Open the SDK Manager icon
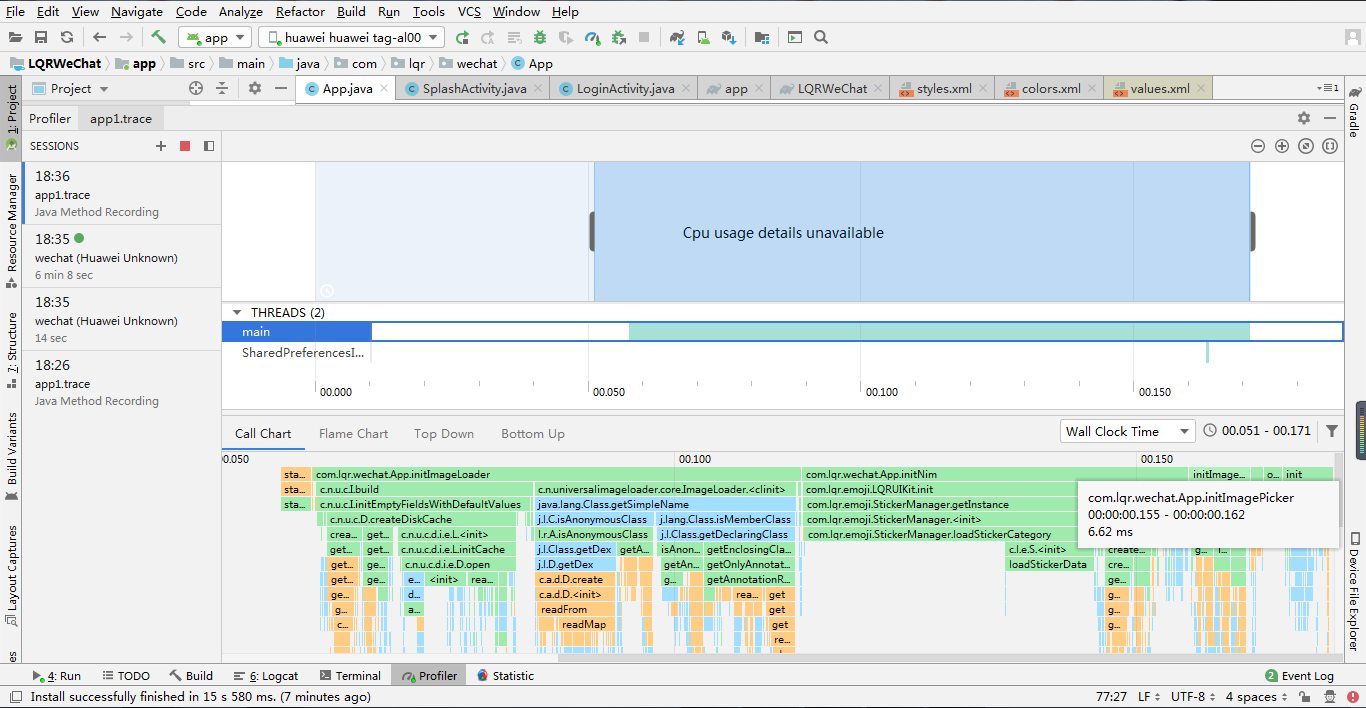Viewport: 1366px width, 708px height. pos(729,37)
